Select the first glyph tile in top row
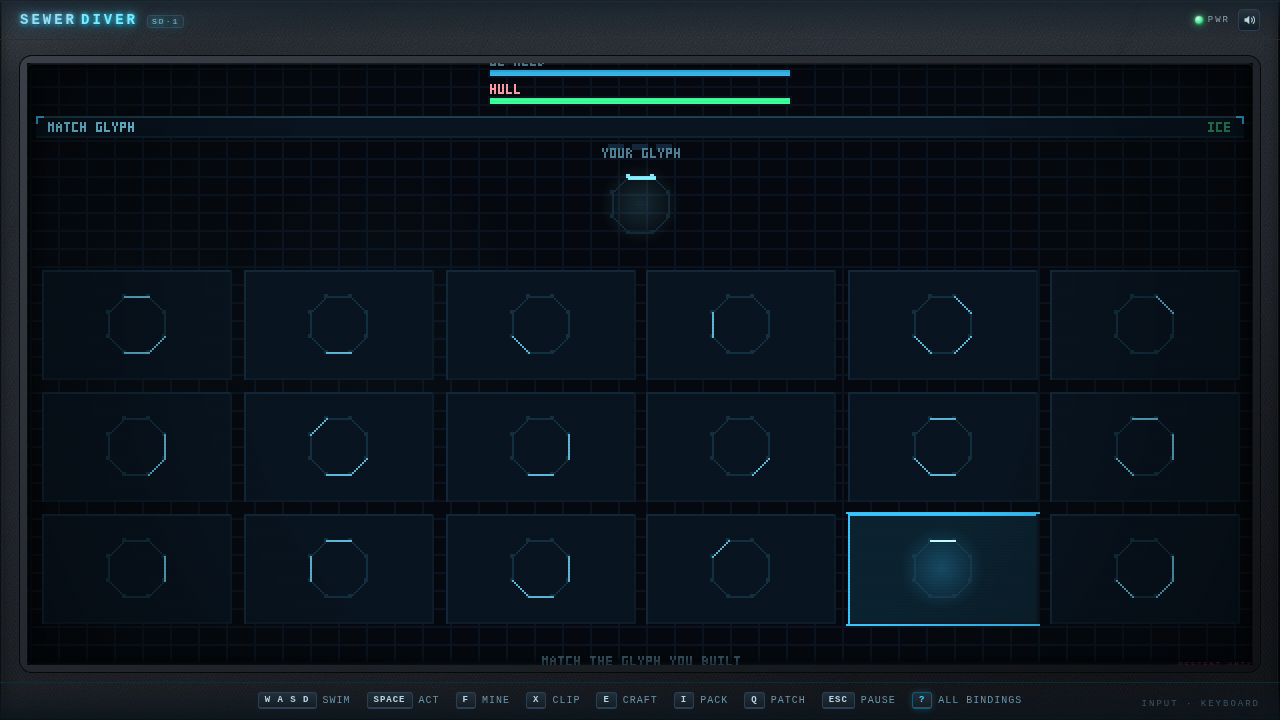The height and width of the screenshot is (720, 1280). pyautogui.click(x=137, y=325)
